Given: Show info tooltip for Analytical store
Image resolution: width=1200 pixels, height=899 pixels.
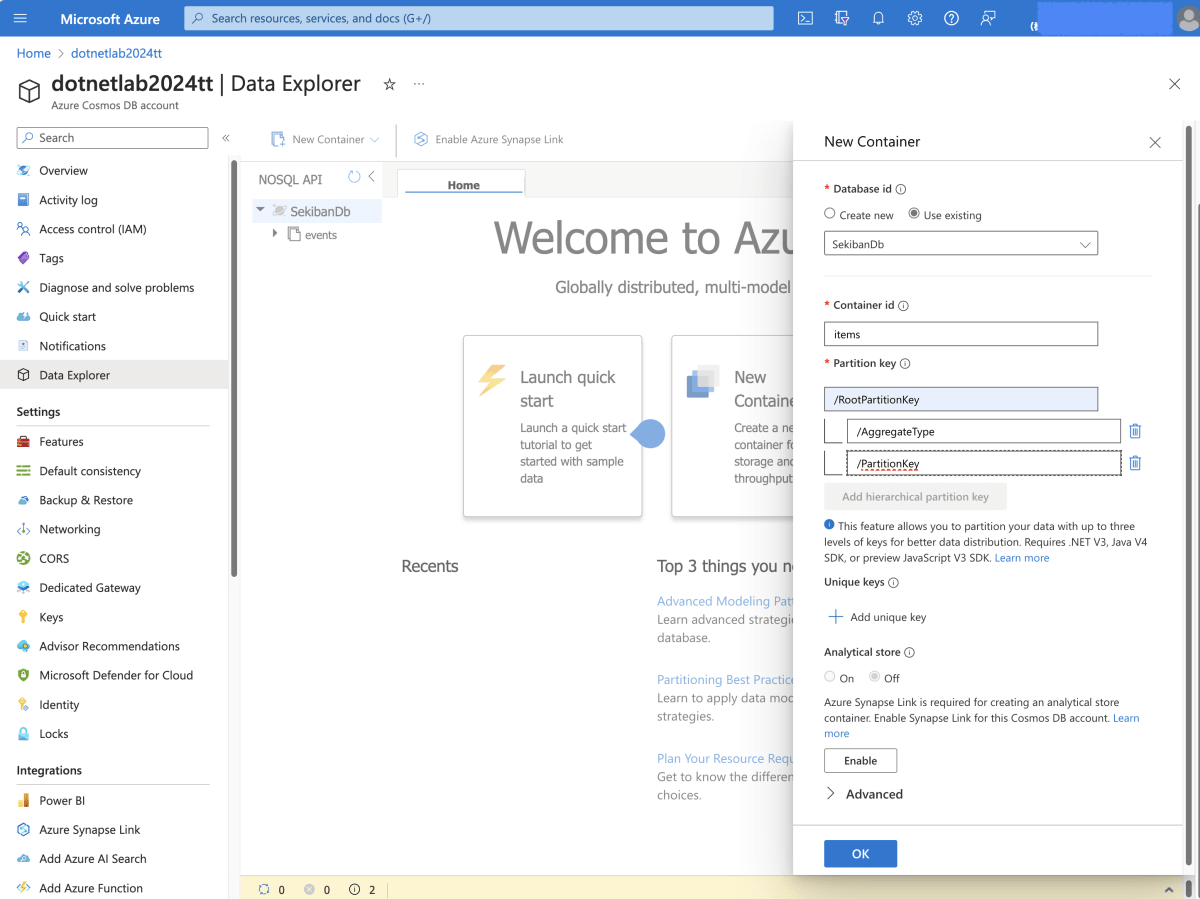Looking at the screenshot, I should click(x=909, y=652).
